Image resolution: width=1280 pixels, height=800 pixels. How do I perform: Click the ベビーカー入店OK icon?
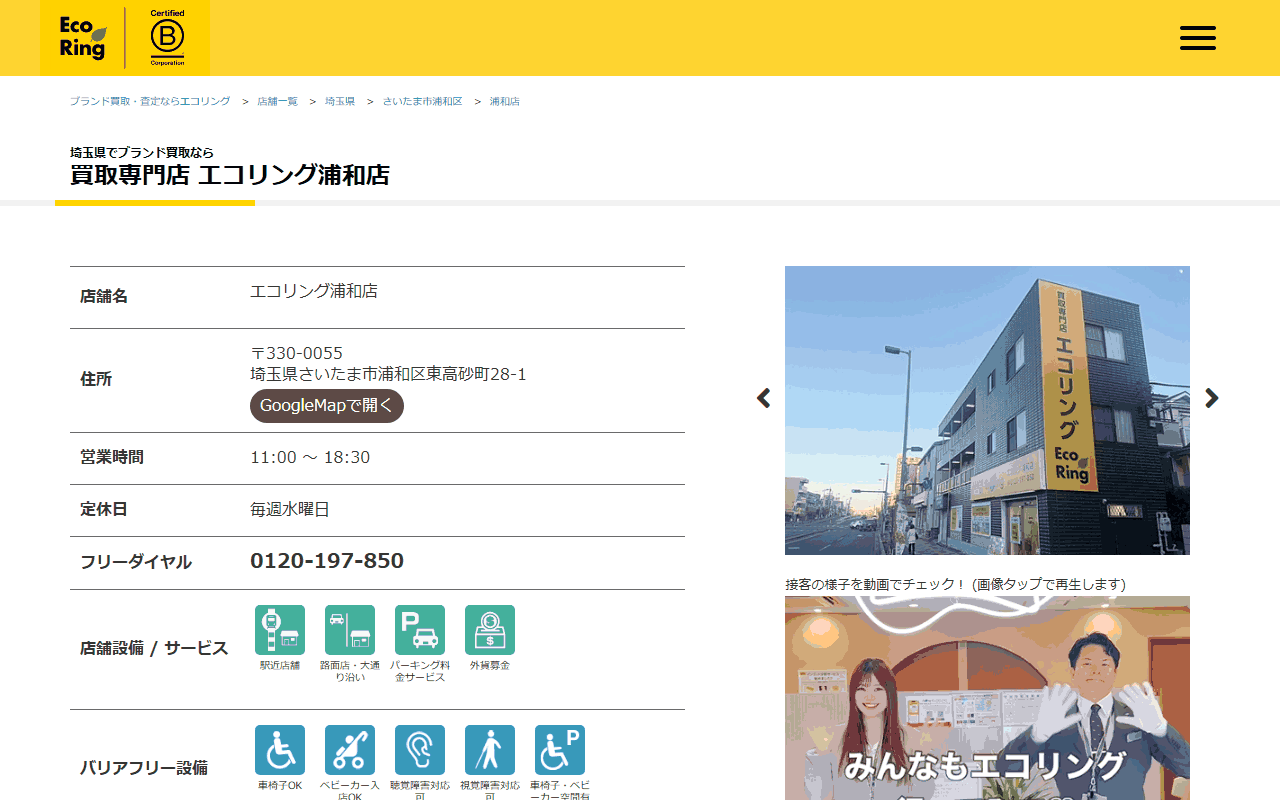[x=350, y=750]
